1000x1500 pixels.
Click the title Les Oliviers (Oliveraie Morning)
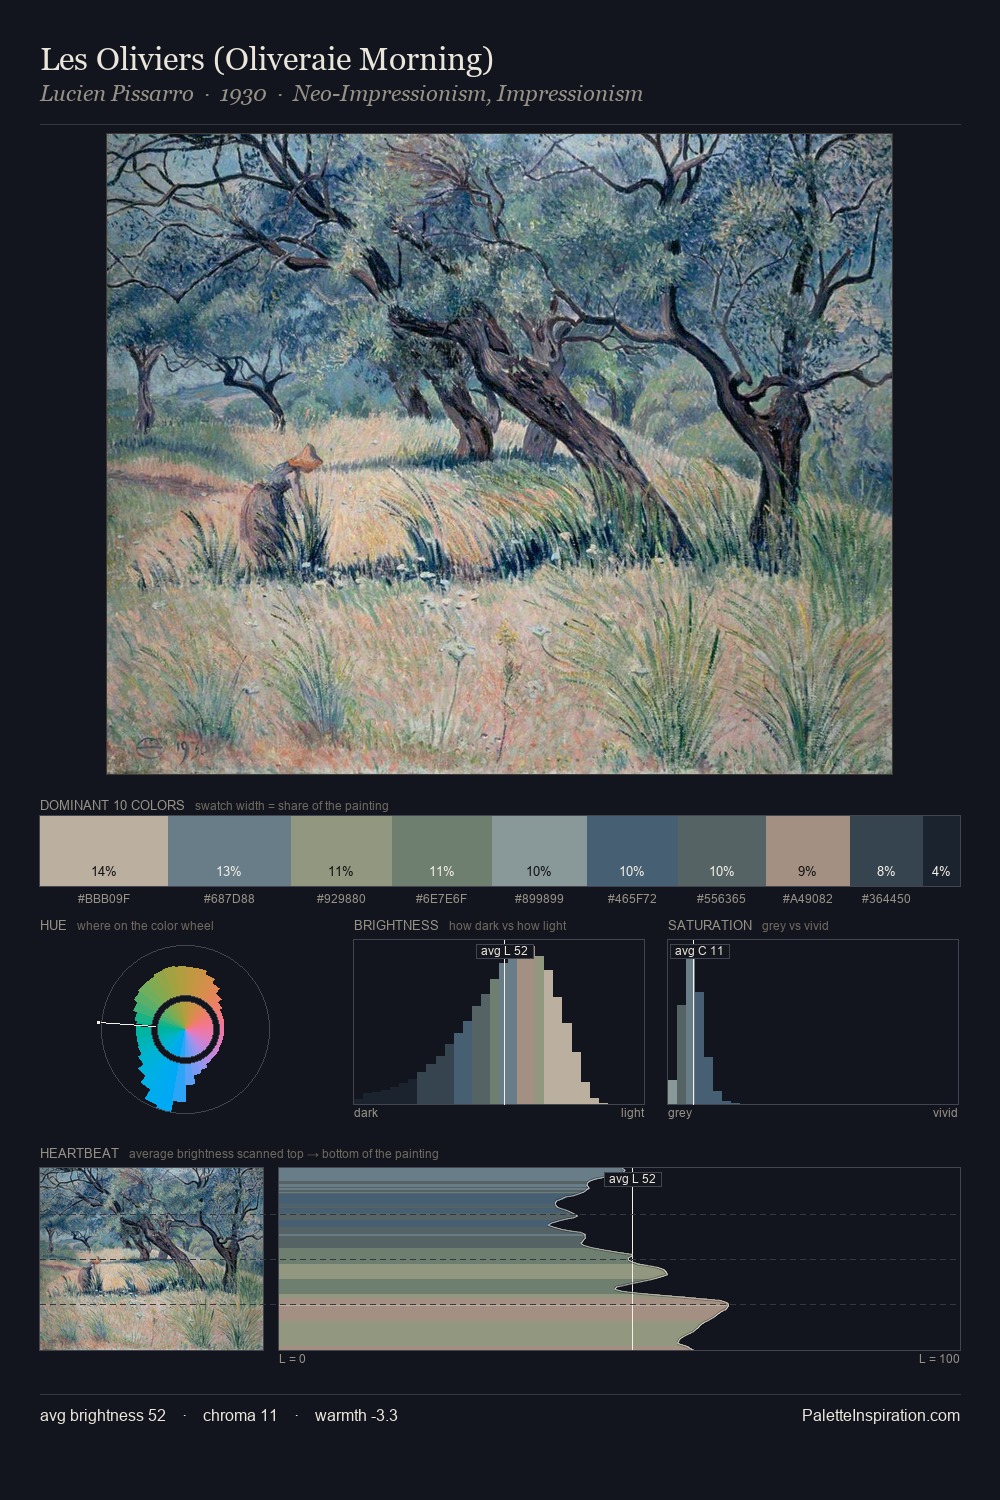(x=267, y=60)
